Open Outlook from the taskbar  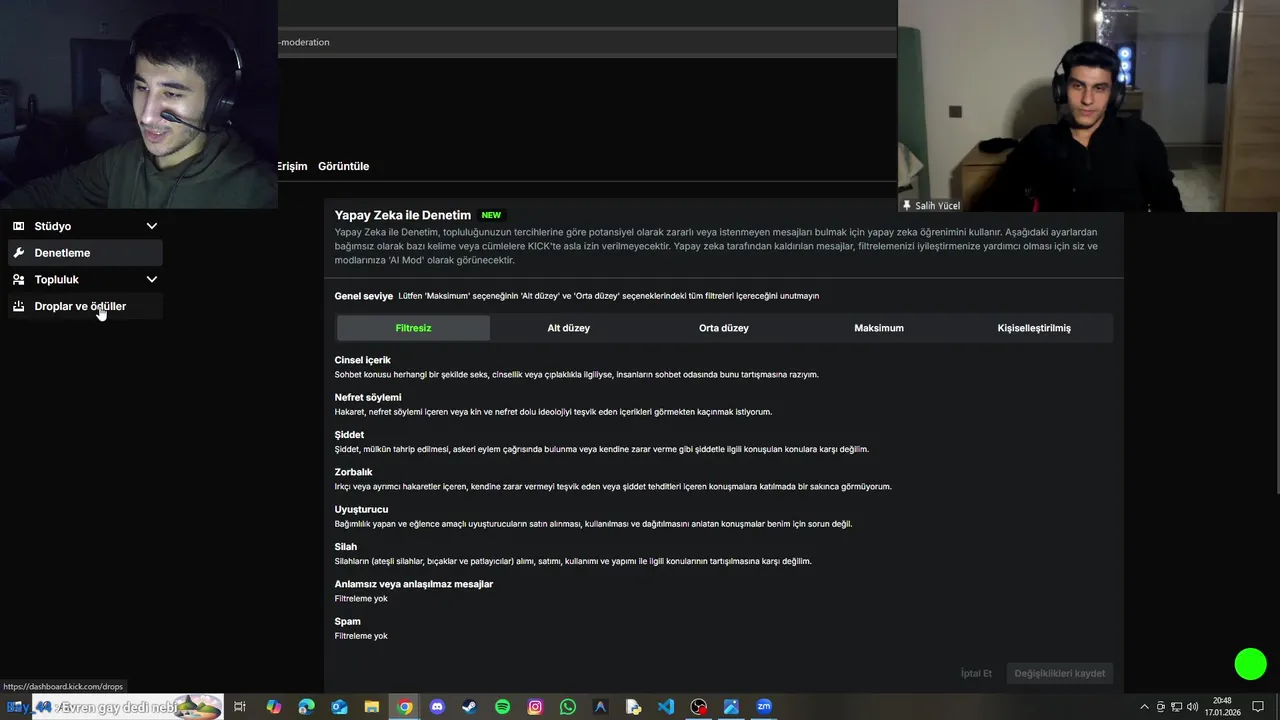[339, 707]
